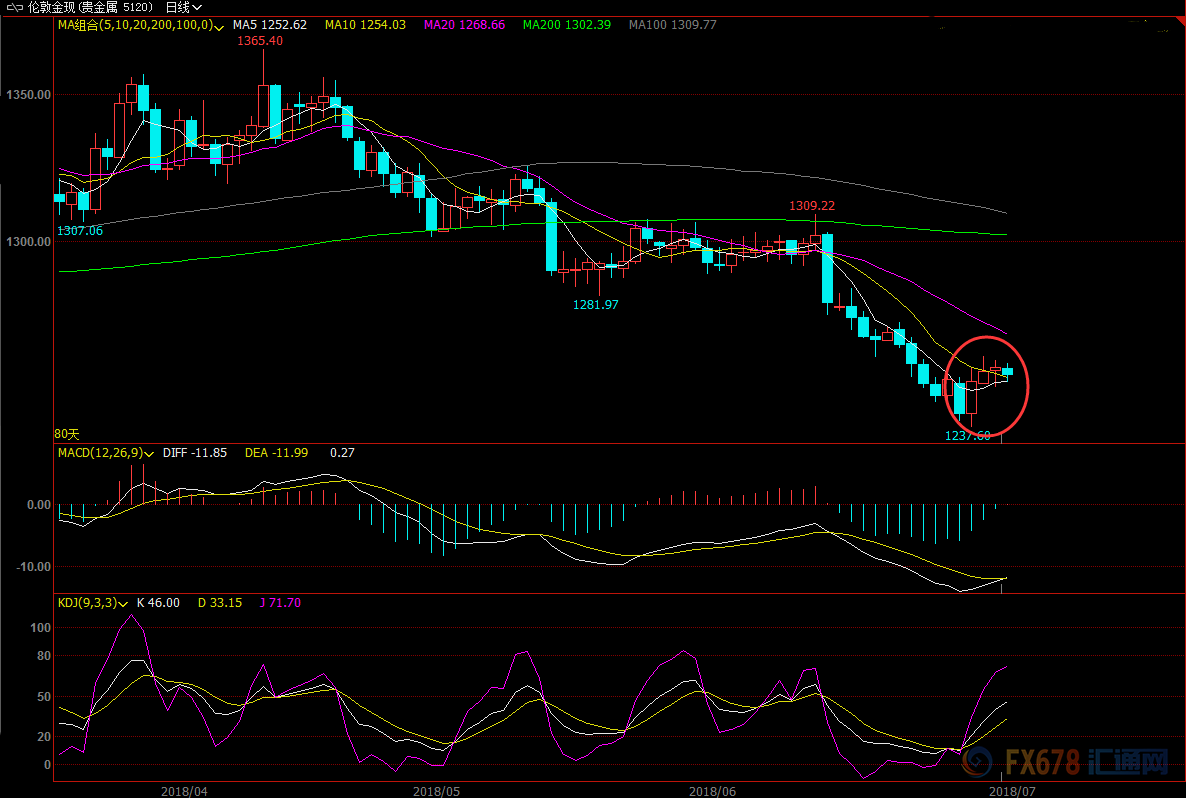Expand the MACD(12,26,9) indicator dropdown
This screenshot has width=1186, height=798.
pyautogui.click(x=150, y=454)
